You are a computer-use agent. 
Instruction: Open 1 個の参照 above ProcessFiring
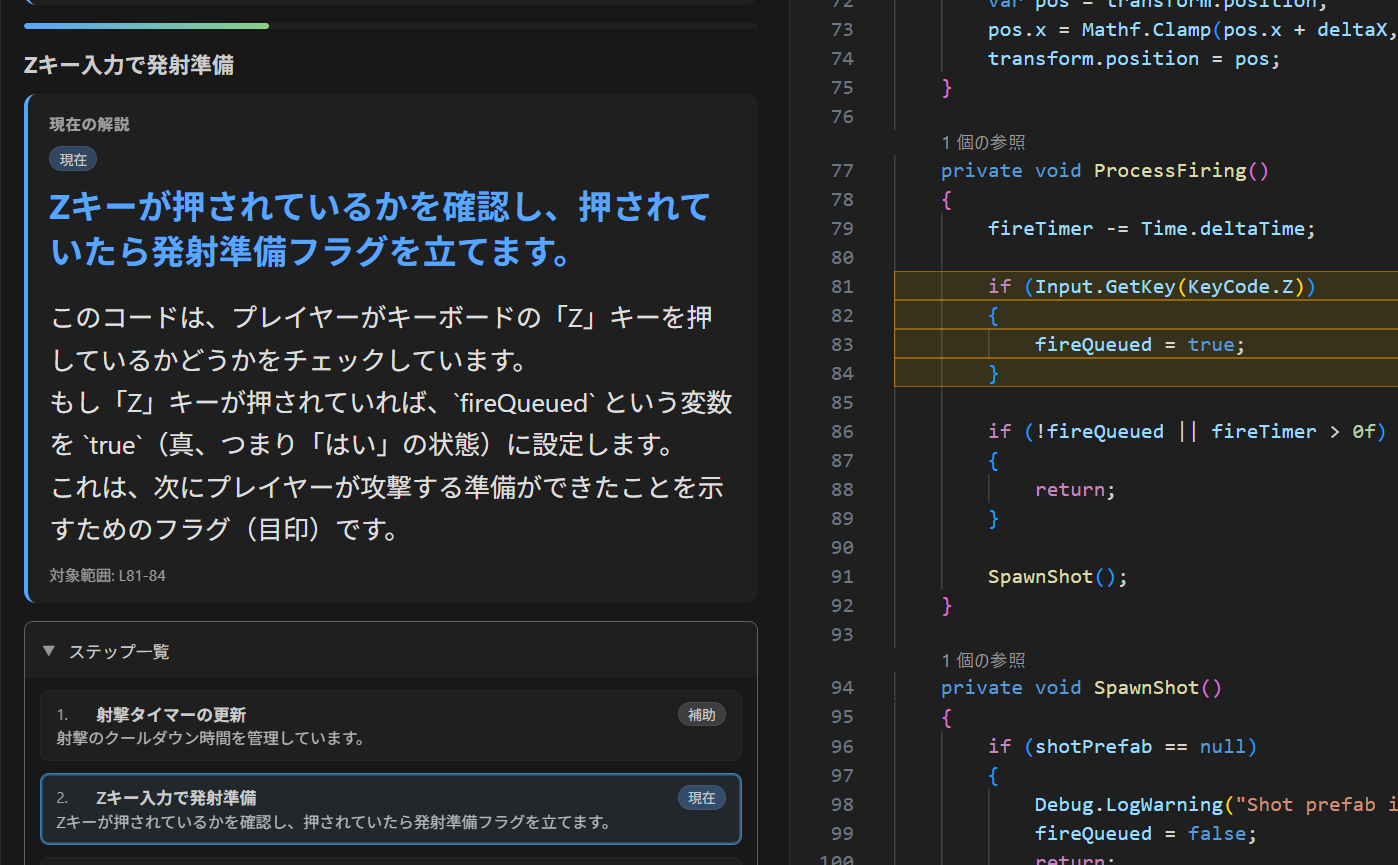[x=983, y=142]
